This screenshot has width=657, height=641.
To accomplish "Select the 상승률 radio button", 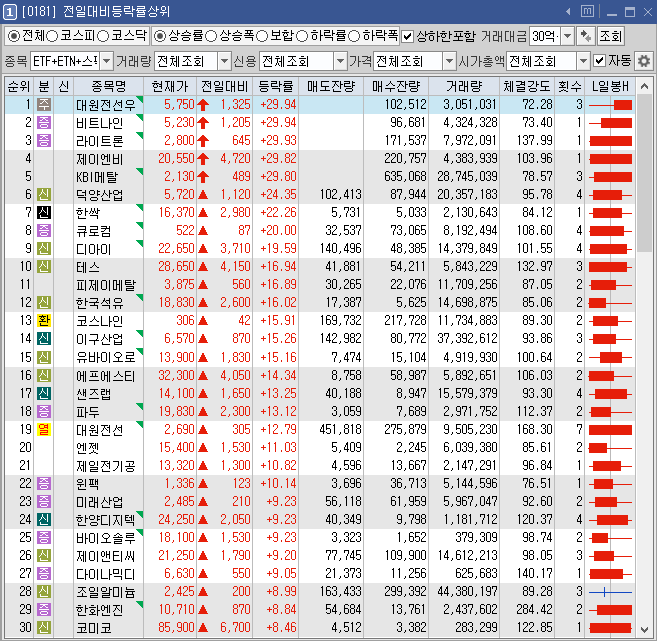I will [160, 36].
